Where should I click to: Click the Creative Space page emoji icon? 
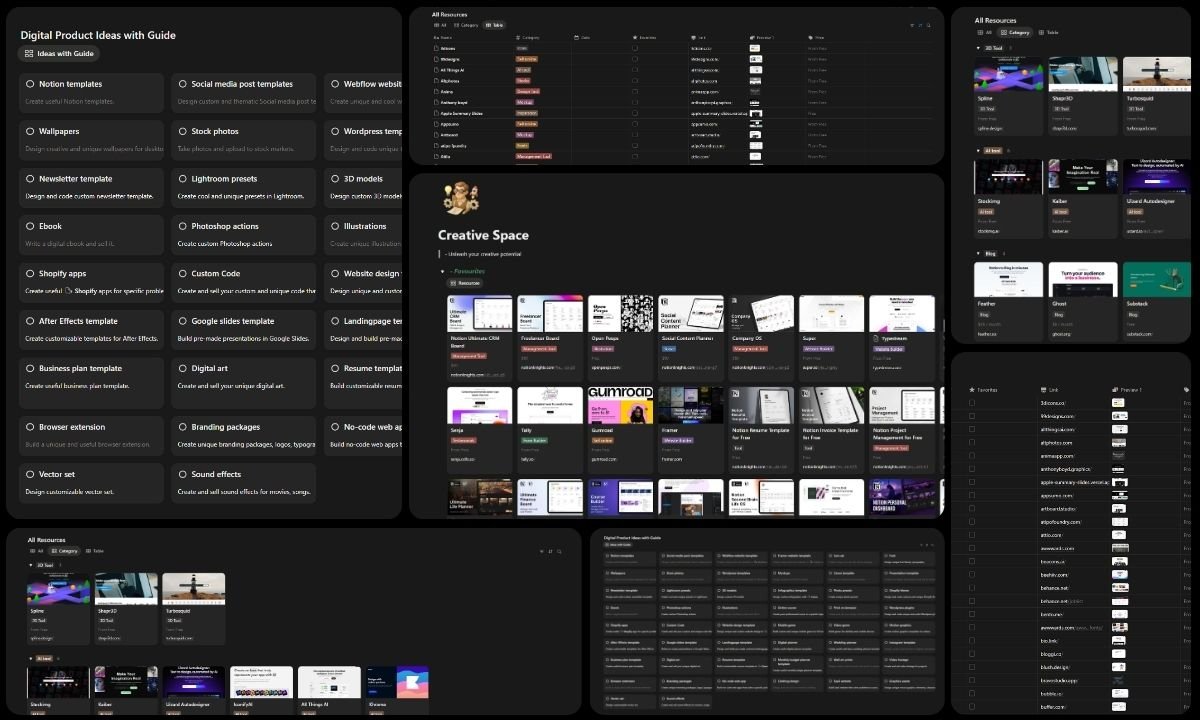pos(461,198)
